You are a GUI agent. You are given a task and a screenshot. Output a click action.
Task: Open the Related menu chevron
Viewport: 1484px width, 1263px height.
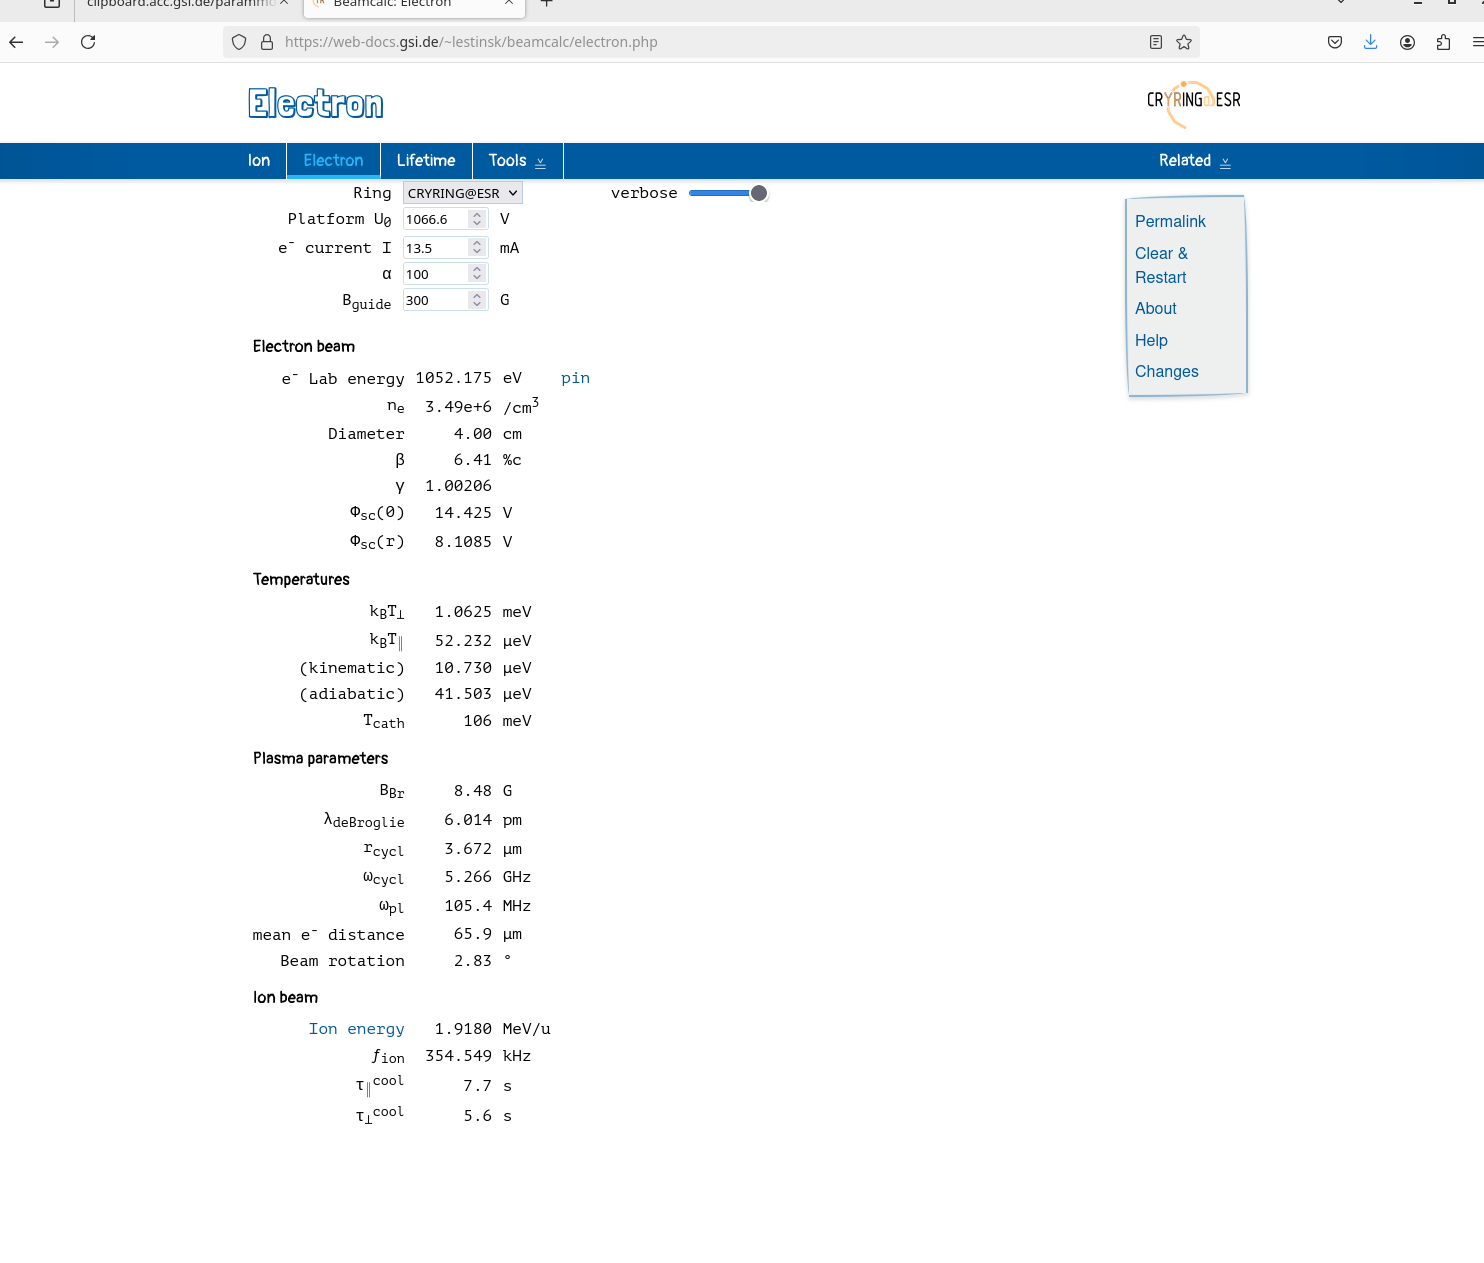point(1226,161)
